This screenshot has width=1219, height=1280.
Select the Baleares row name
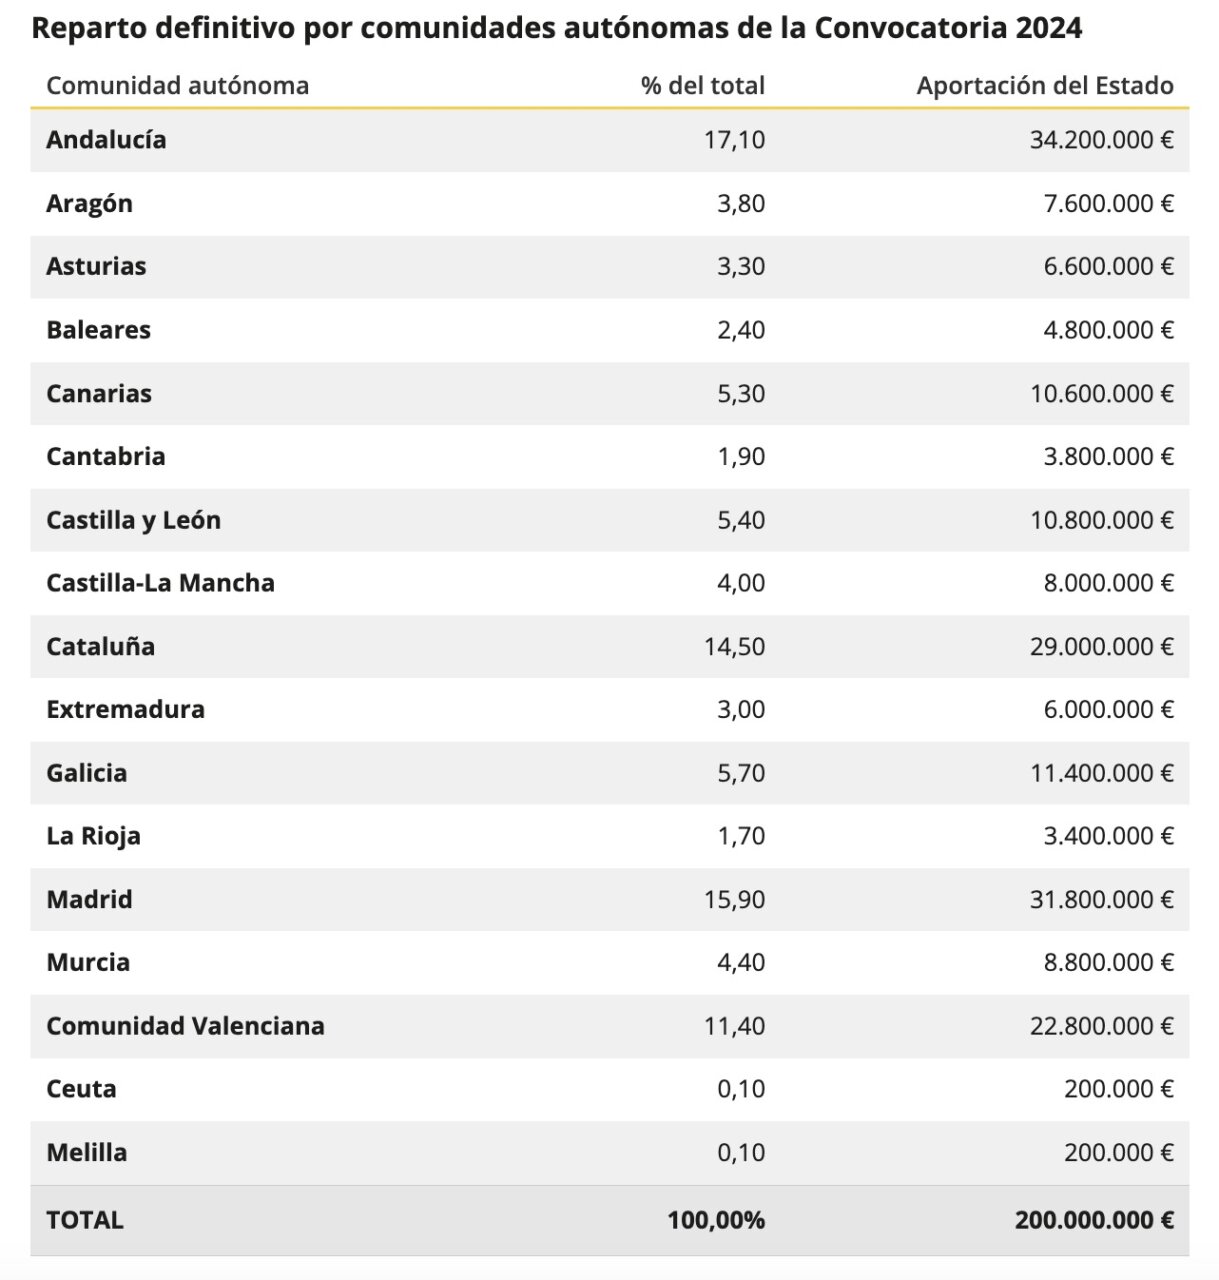pyautogui.click(x=98, y=330)
